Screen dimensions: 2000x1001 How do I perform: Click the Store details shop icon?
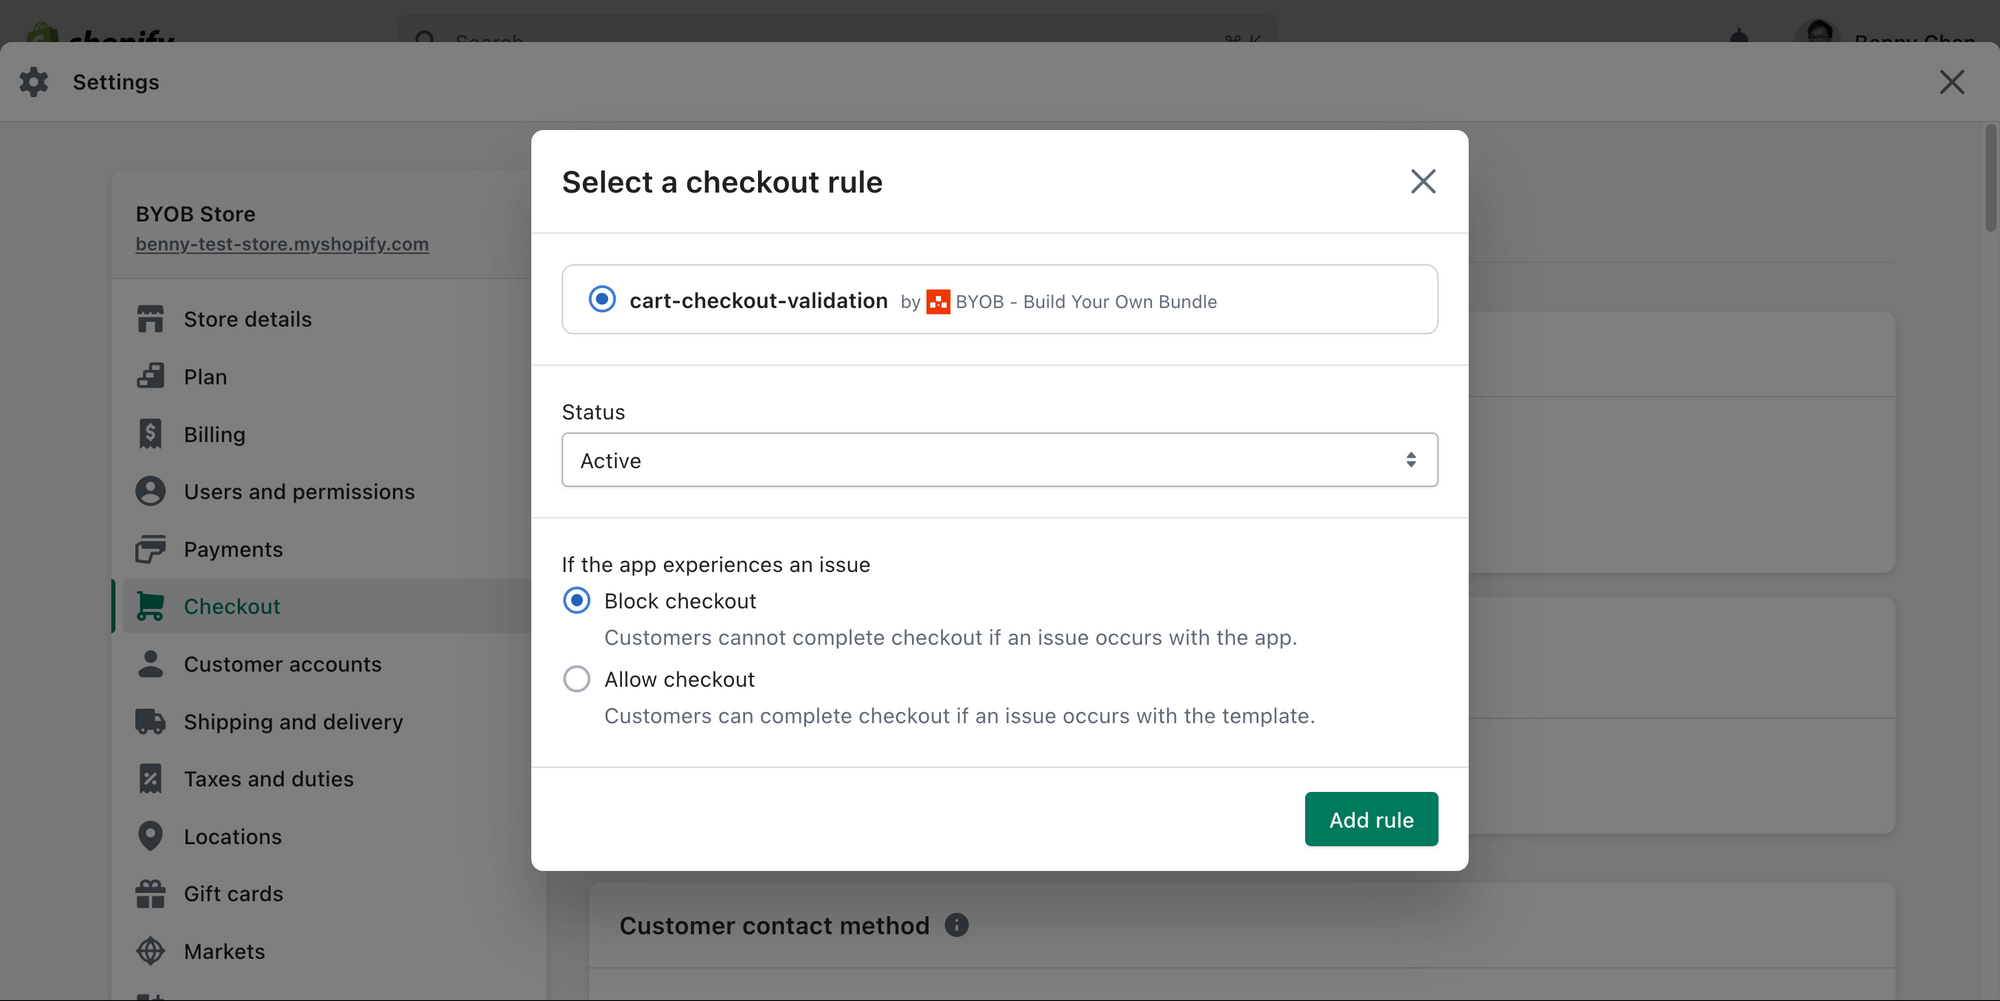150,318
